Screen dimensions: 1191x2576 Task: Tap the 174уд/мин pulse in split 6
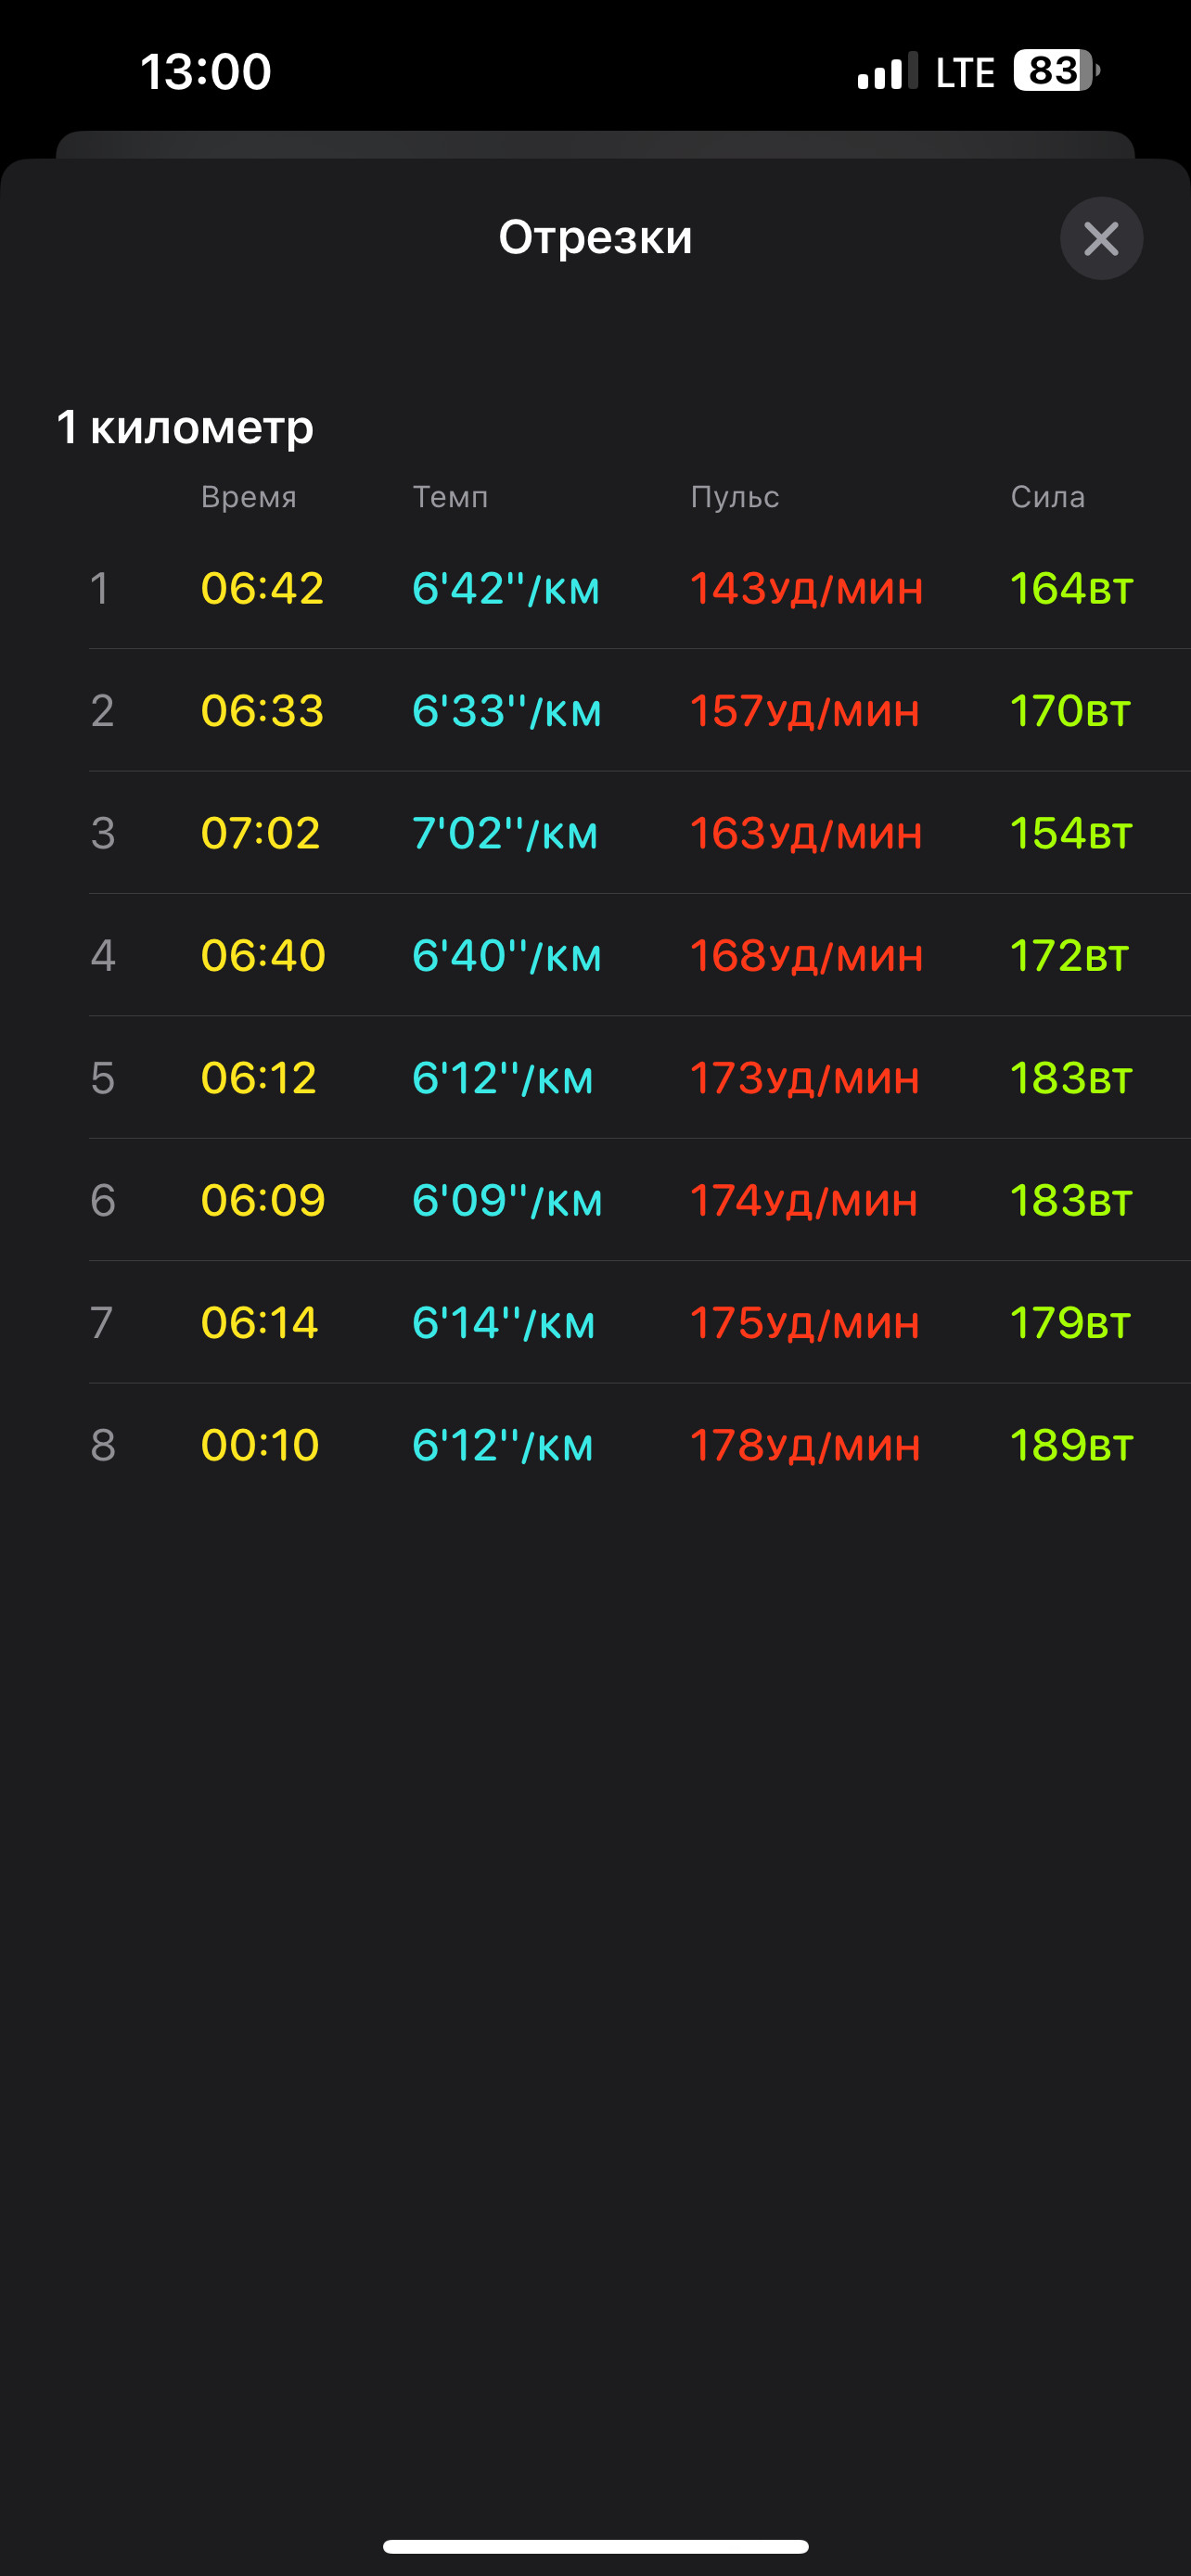(804, 1201)
